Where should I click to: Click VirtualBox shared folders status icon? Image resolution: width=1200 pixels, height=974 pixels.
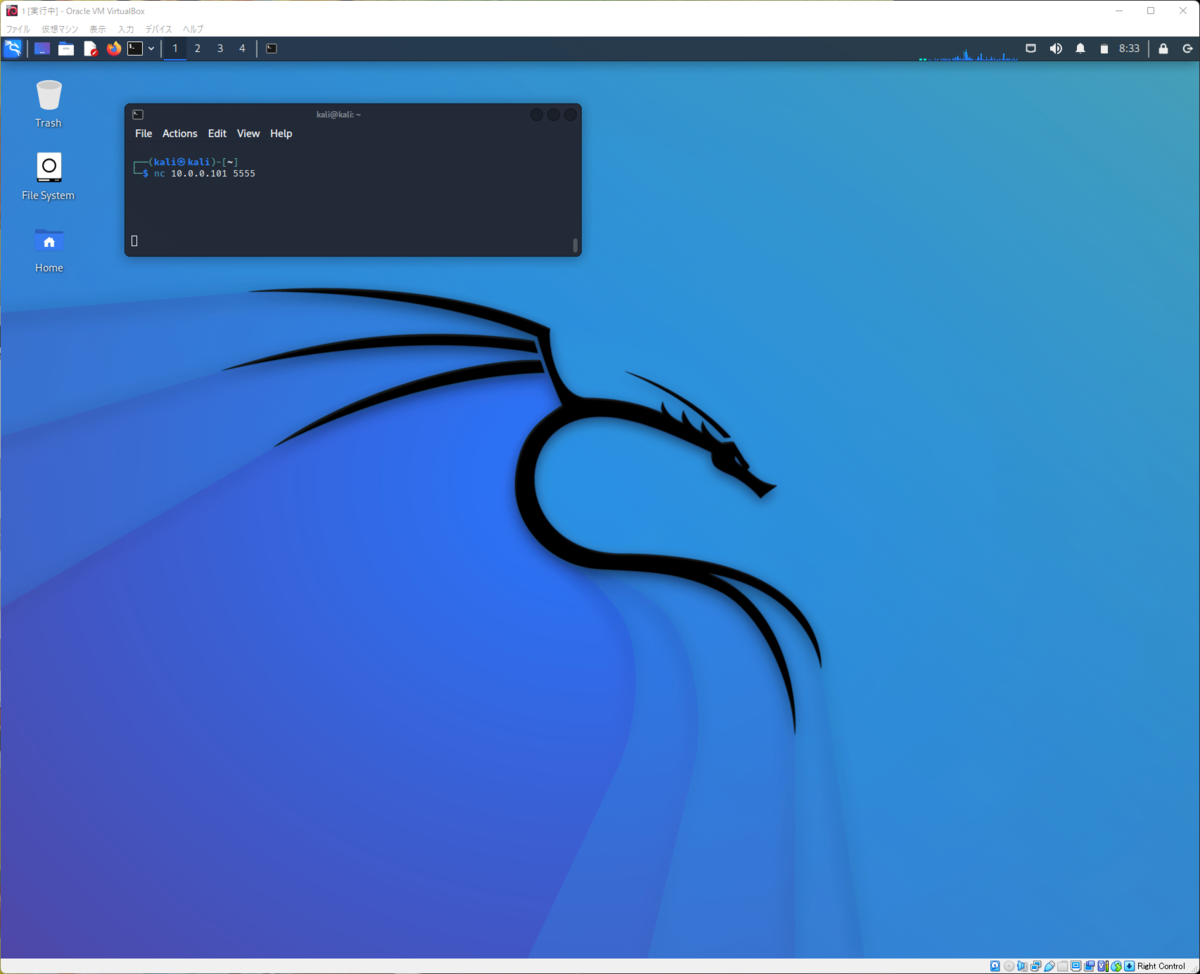1062,966
